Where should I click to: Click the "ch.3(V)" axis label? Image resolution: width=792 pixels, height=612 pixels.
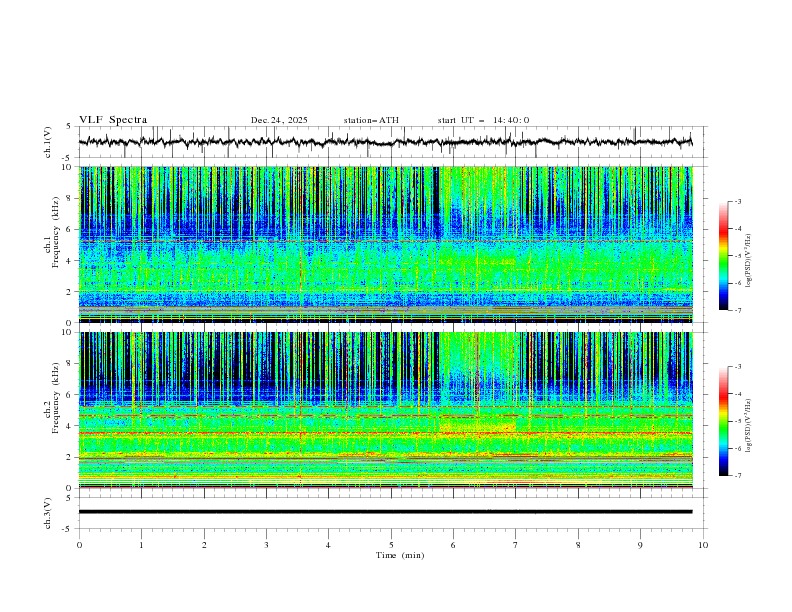point(48,513)
